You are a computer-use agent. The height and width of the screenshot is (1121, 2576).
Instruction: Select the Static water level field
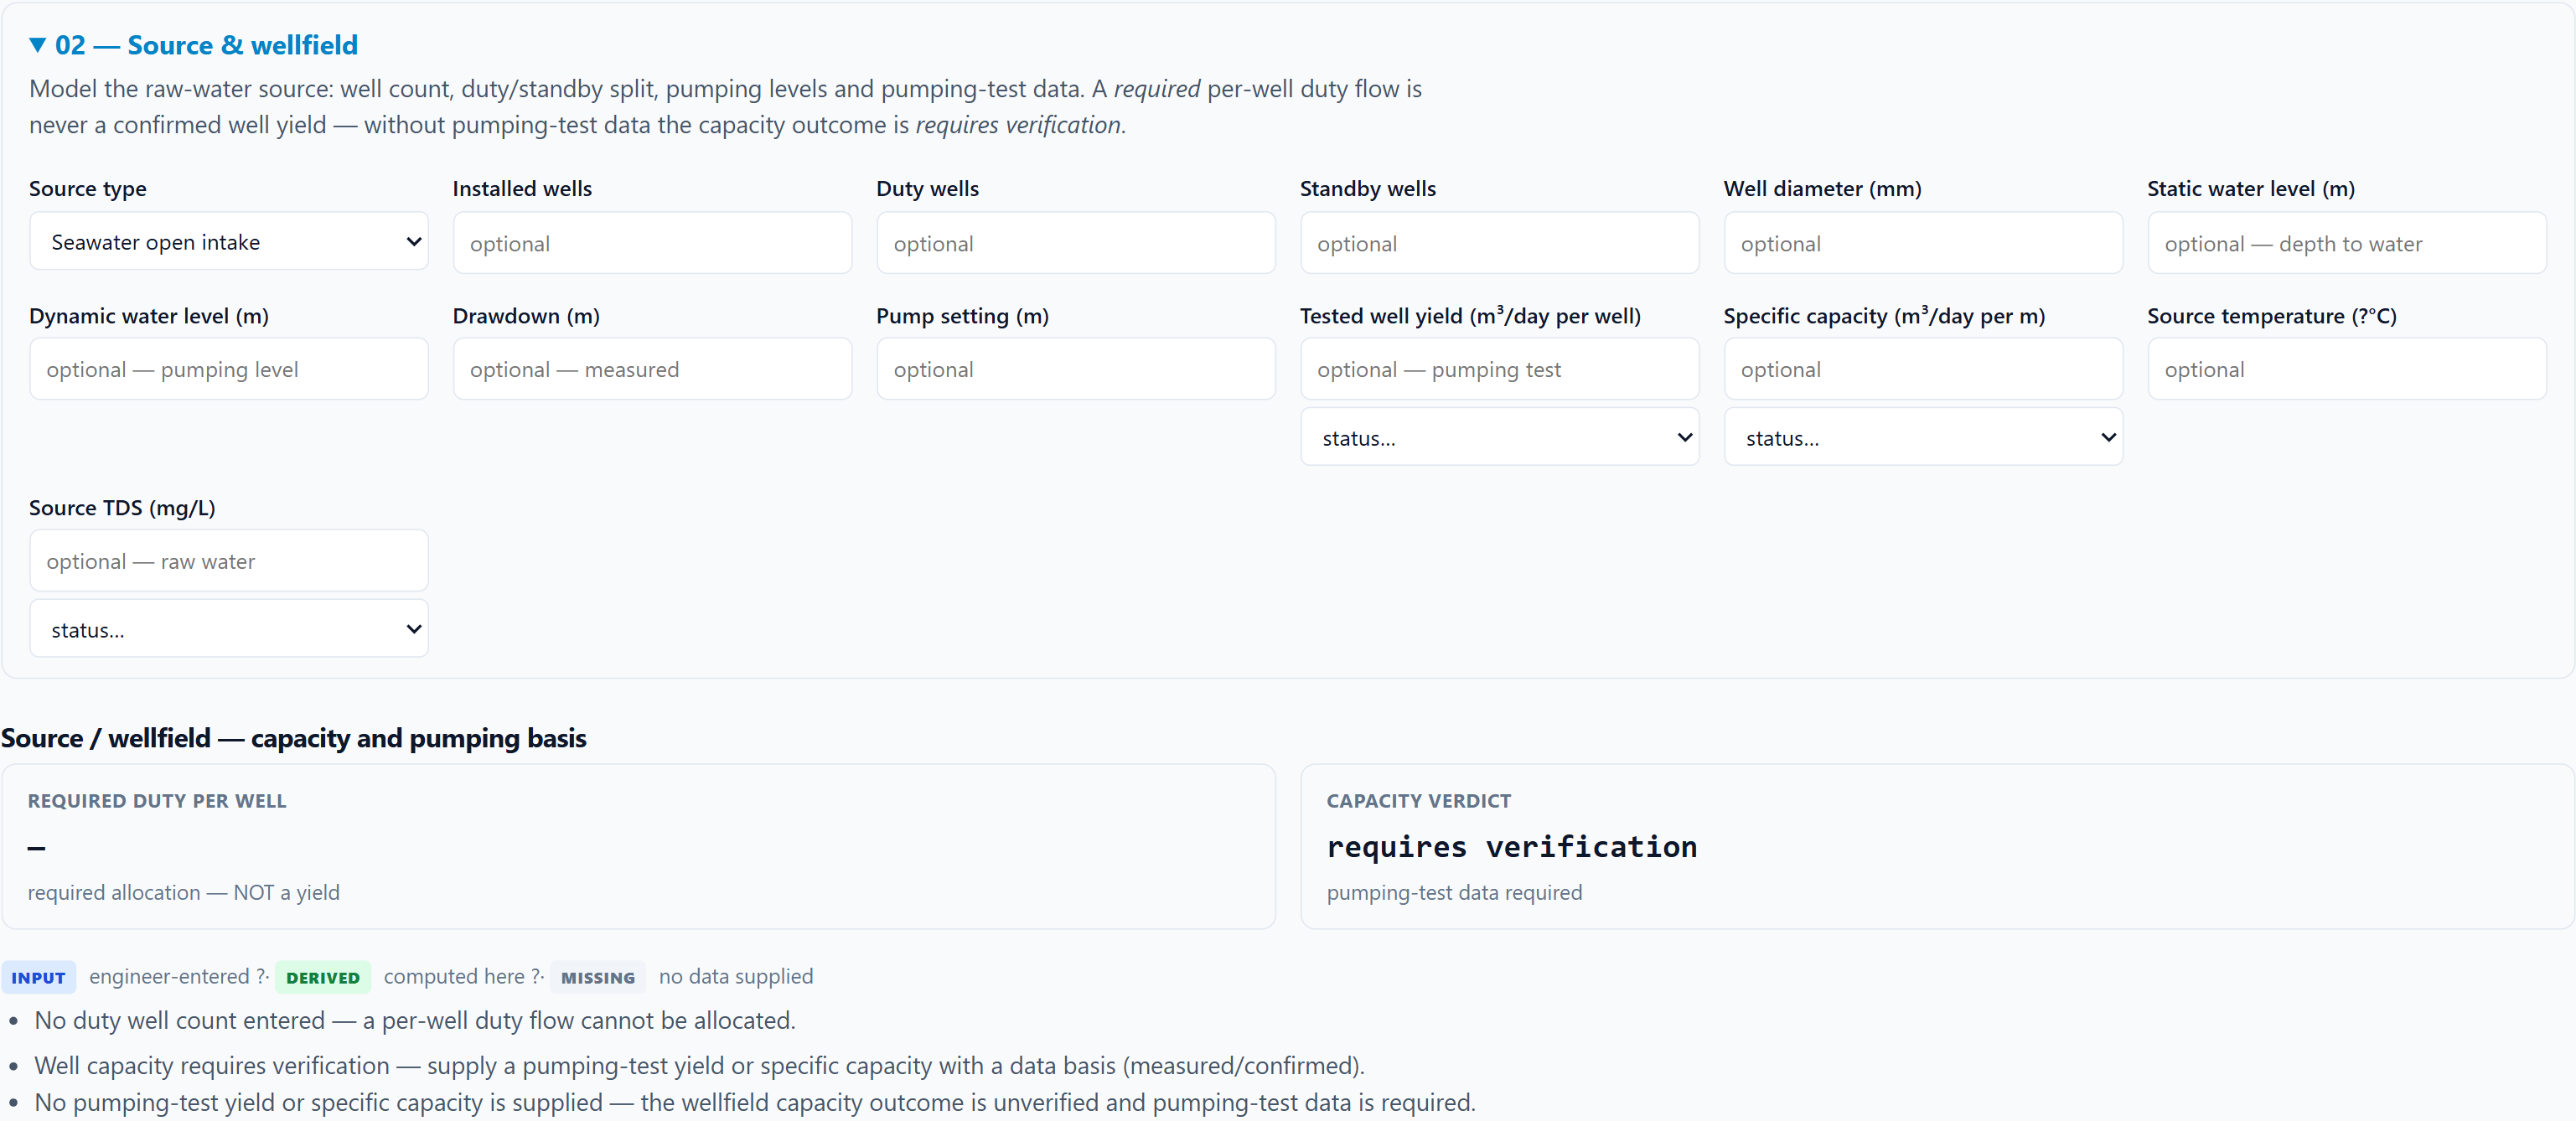[2346, 243]
